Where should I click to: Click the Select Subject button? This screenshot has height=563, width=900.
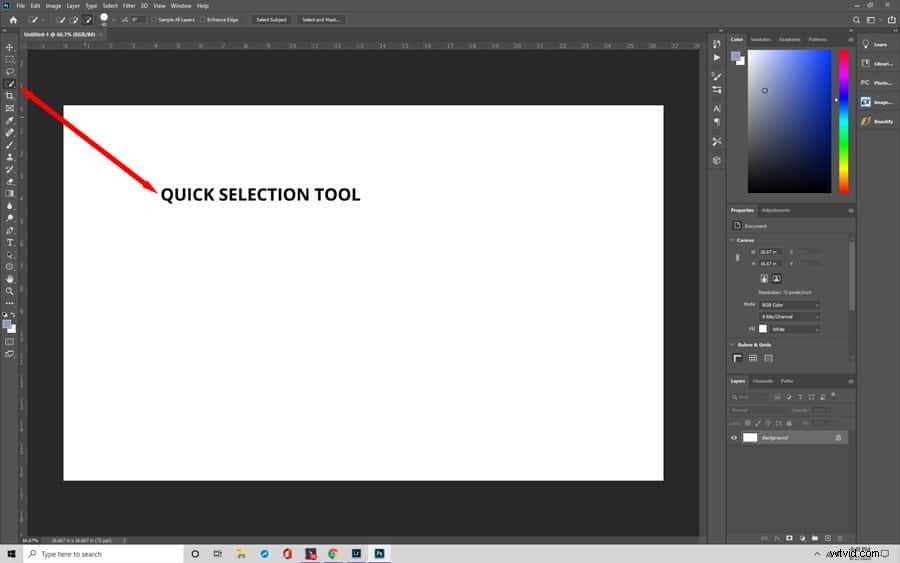coord(271,20)
